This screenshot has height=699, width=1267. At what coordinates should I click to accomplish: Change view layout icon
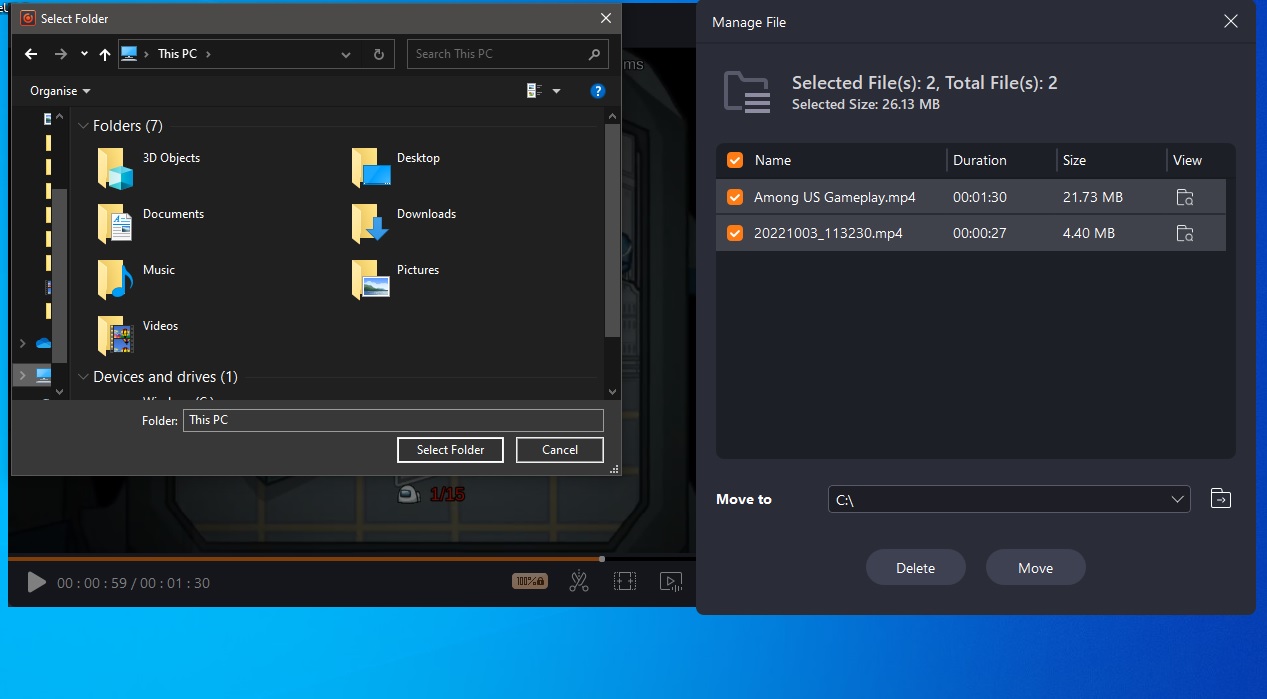535,91
